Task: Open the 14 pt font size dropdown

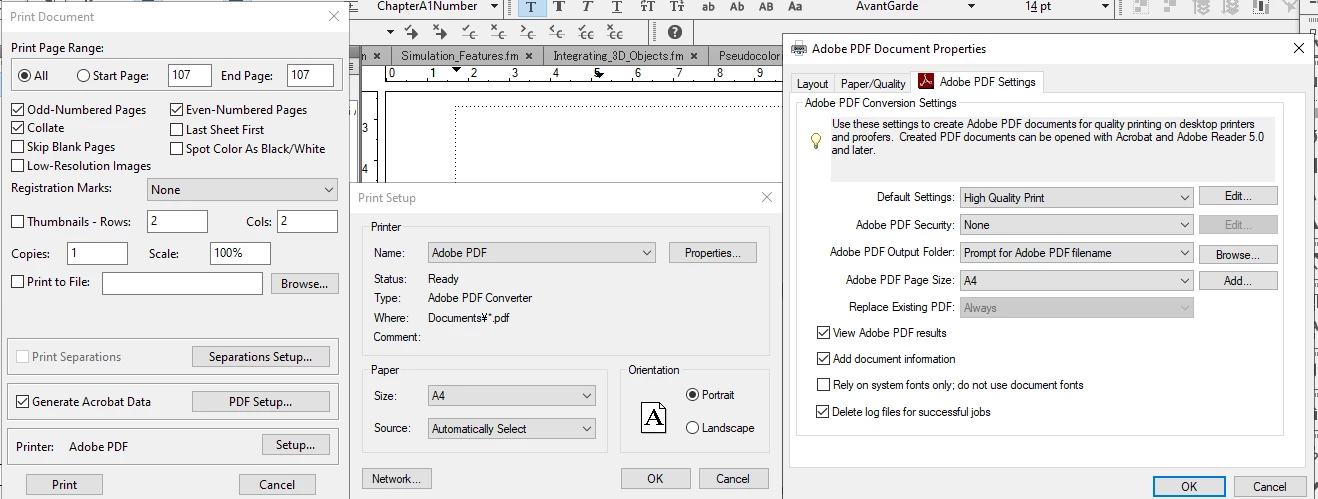Action: (x=1104, y=6)
